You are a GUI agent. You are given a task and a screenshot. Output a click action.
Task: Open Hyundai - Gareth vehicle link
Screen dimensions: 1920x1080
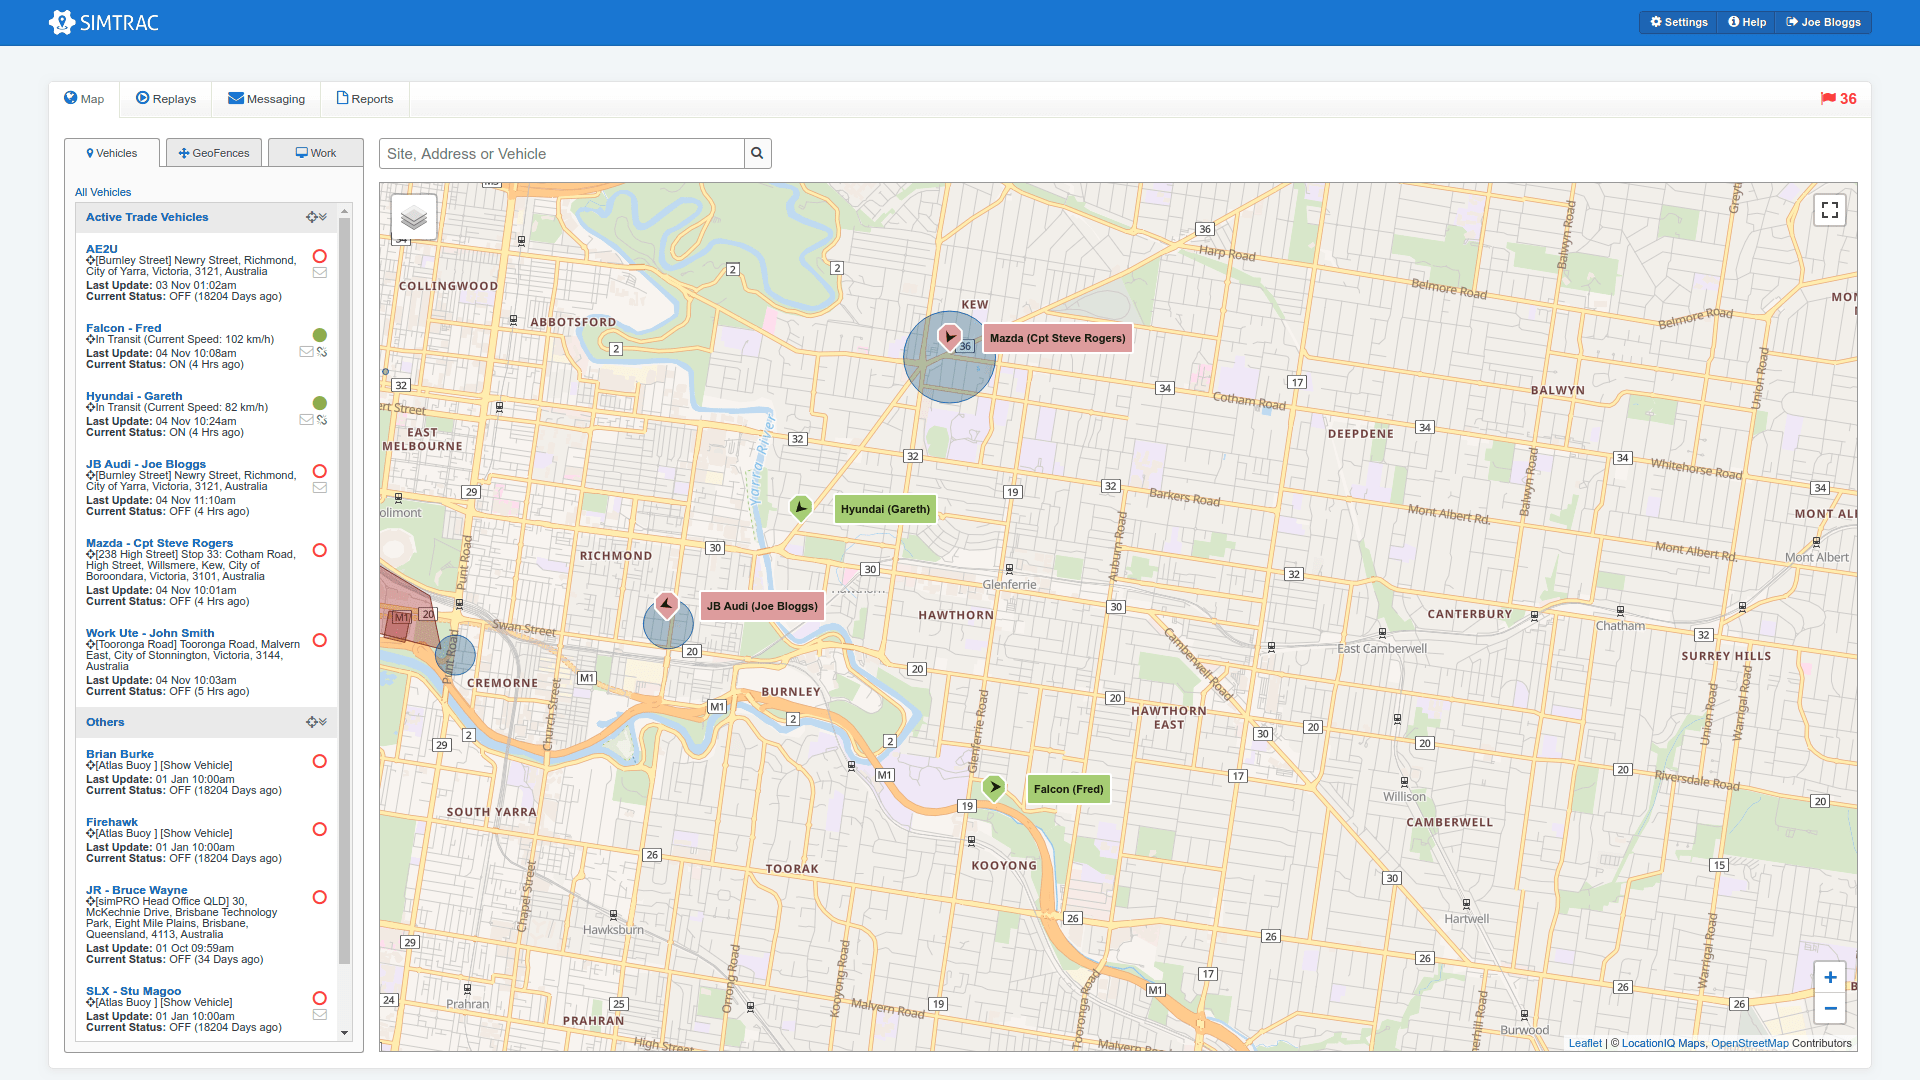[134, 396]
